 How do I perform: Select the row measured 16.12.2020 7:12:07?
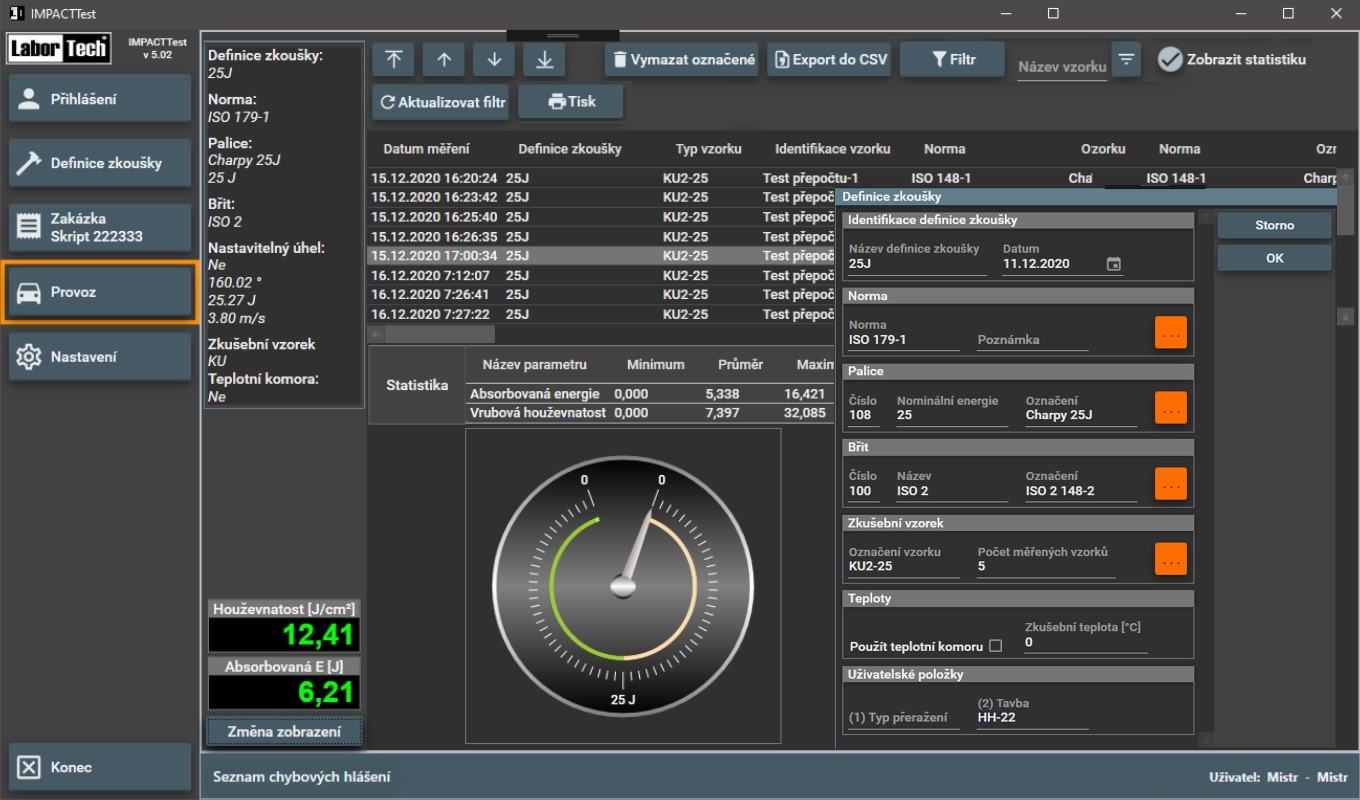pos(601,276)
